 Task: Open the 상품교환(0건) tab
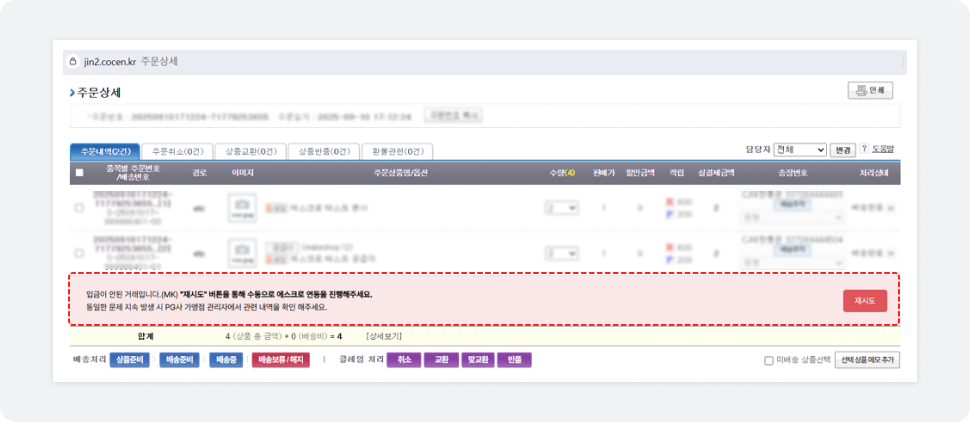pyautogui.click(x=250, y=151)
